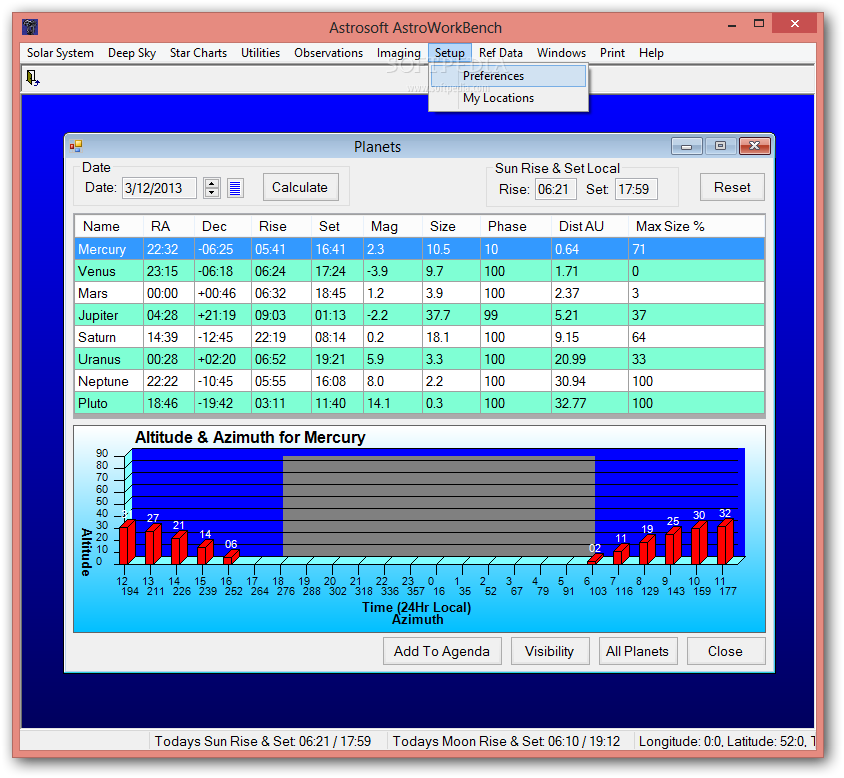Click the Calculate button
The image size is (844, 778).
(x=300, y=187)
